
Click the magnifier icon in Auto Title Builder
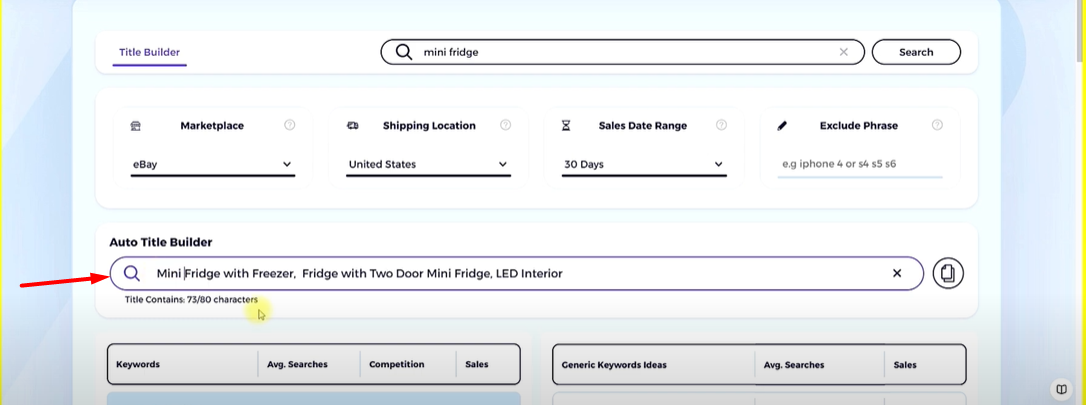pyautogui.click(x=132, y=273)
